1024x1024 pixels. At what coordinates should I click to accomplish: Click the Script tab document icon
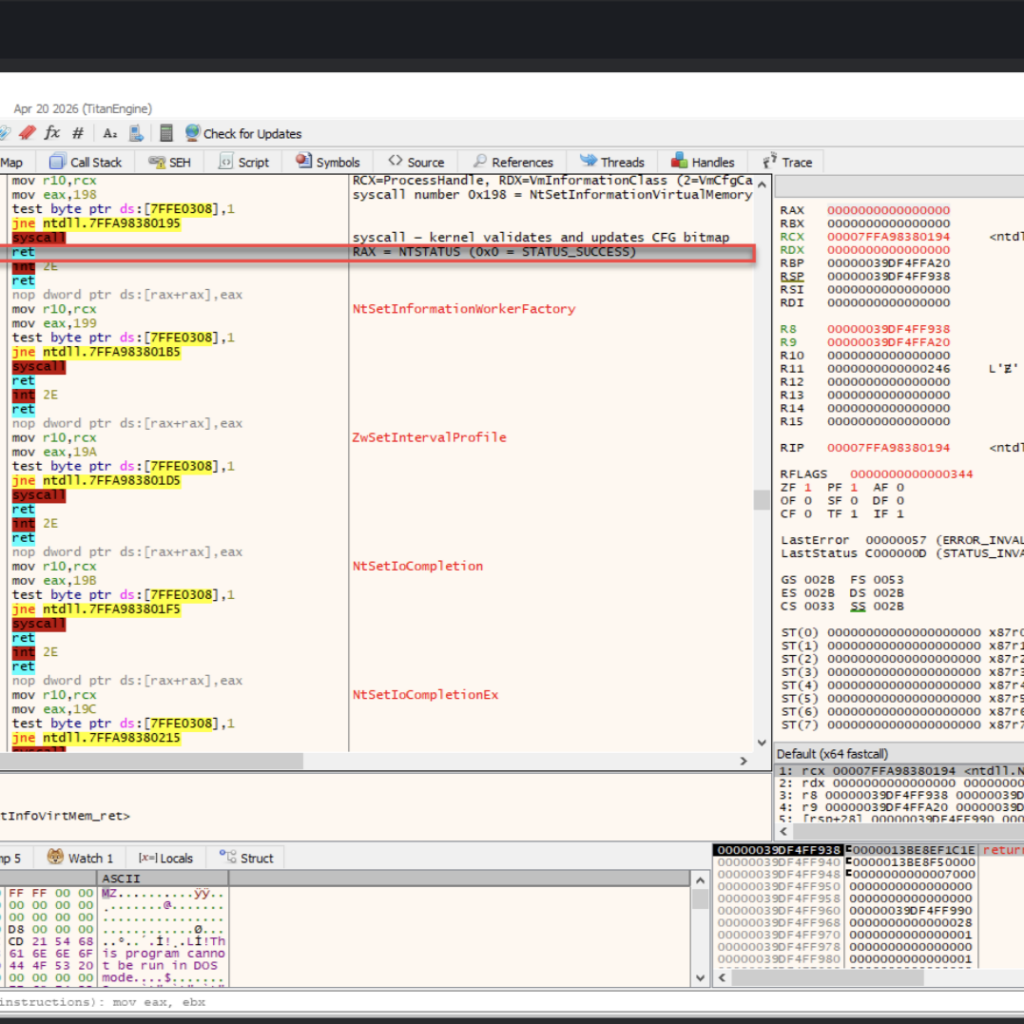[225, 162]
